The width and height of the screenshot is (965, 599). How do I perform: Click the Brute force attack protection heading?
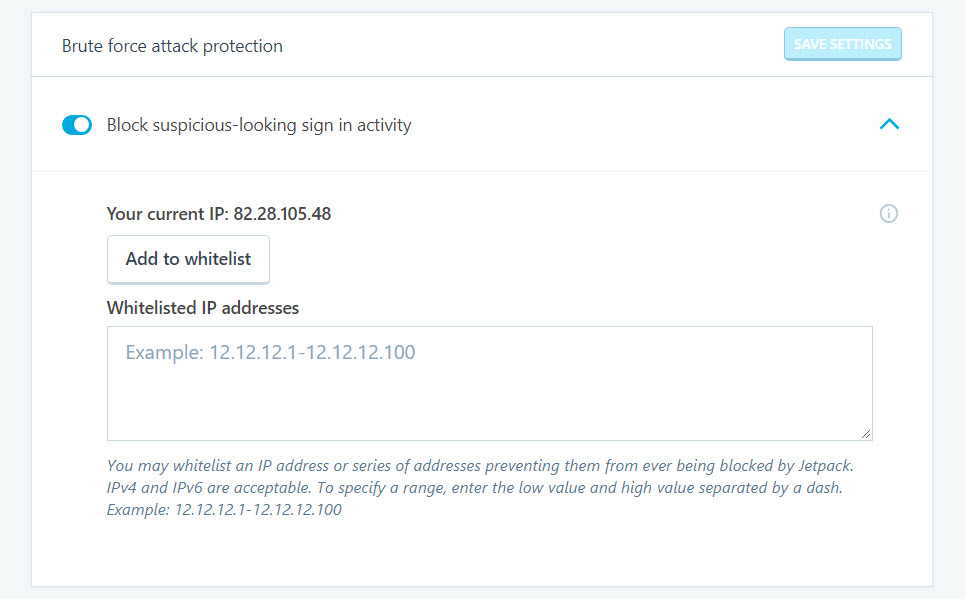click(x=172, y=46)
